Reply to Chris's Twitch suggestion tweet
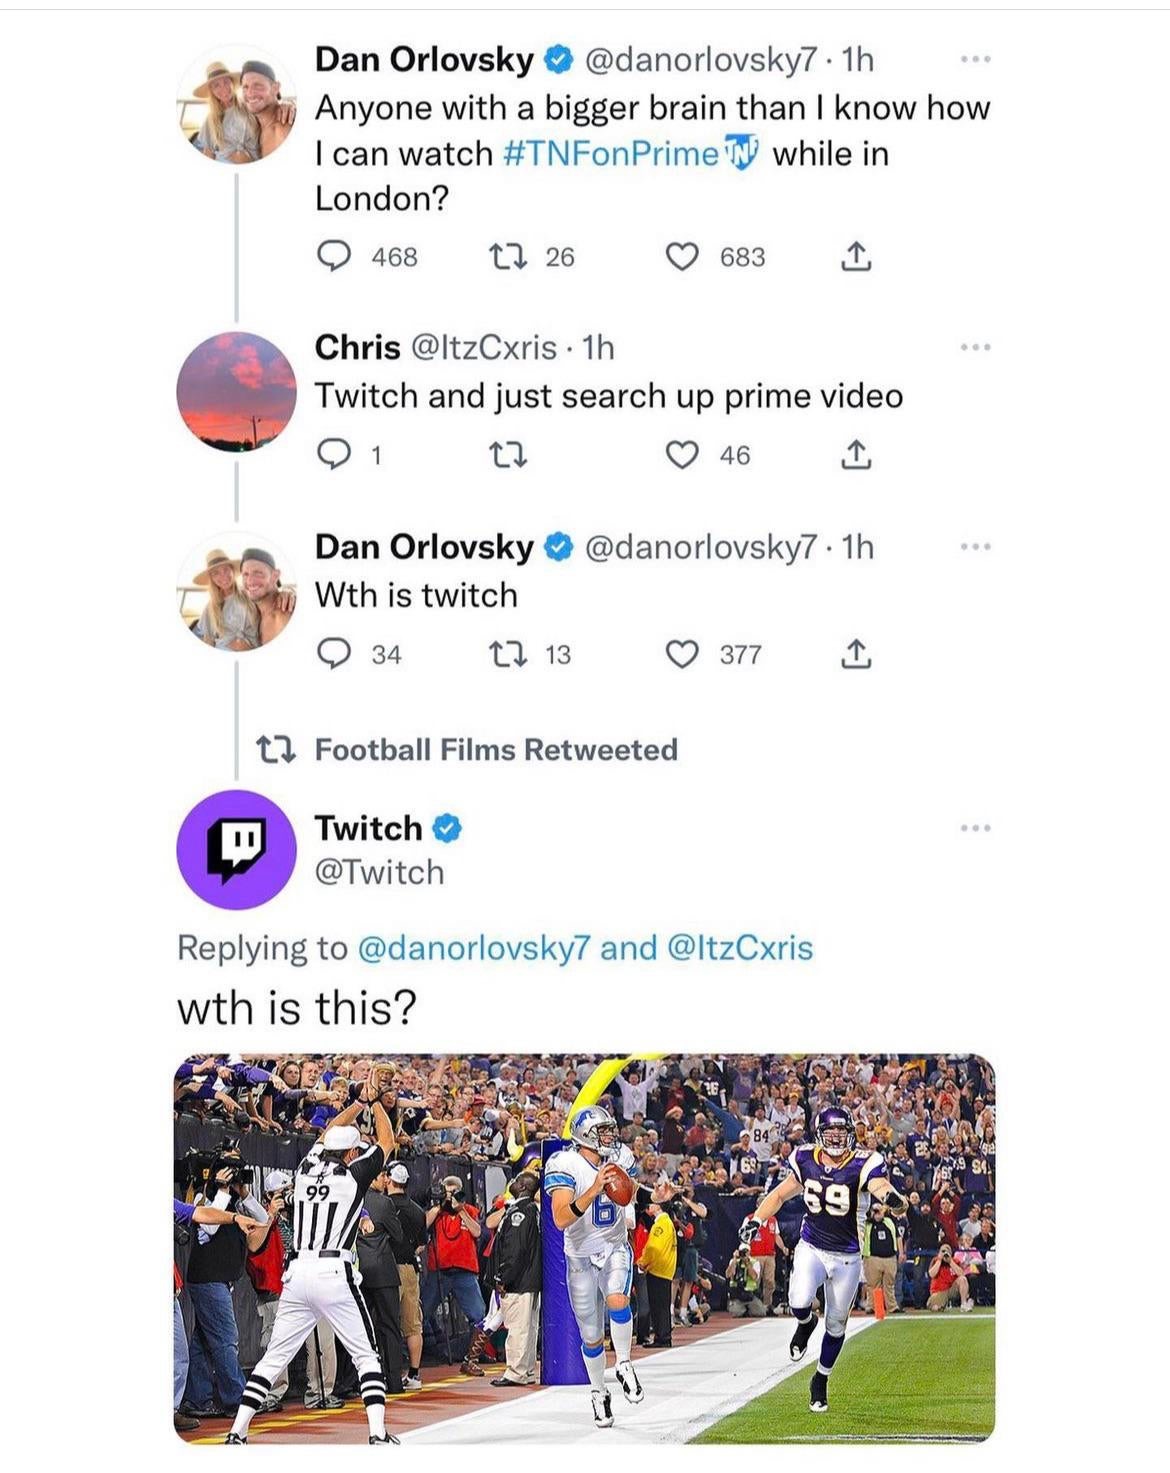The width and height of the screenshot is (1170, 1473). (x=335, y=455)
